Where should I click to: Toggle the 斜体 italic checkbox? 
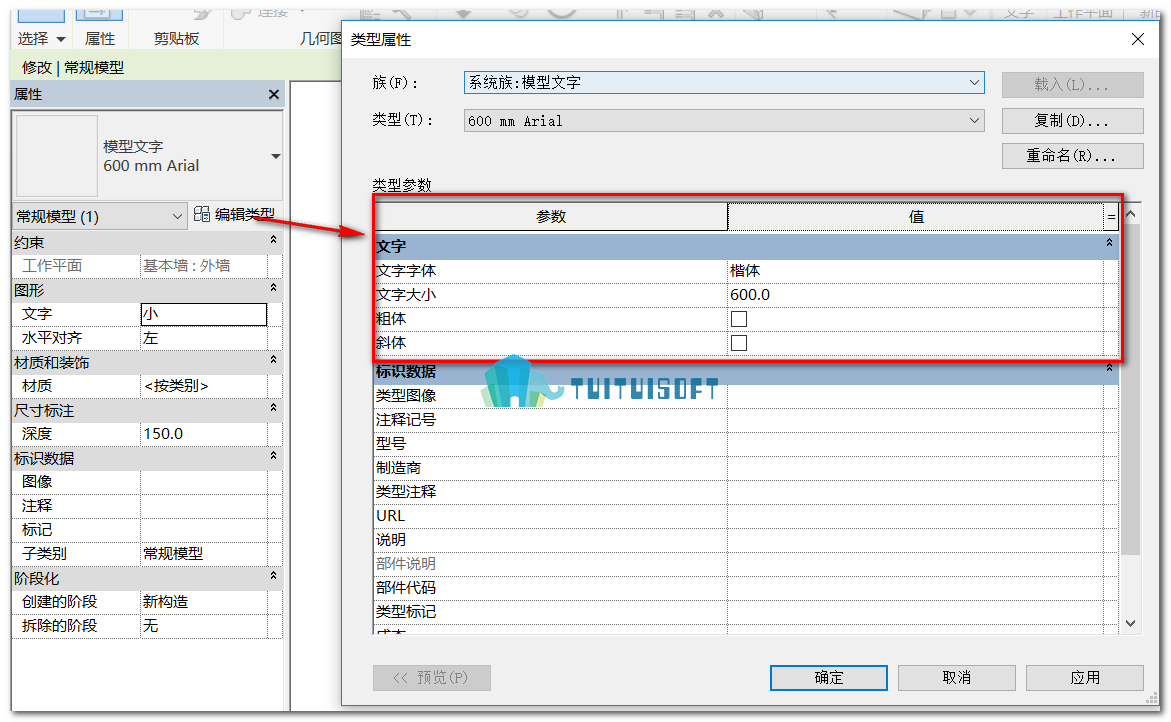739,343
